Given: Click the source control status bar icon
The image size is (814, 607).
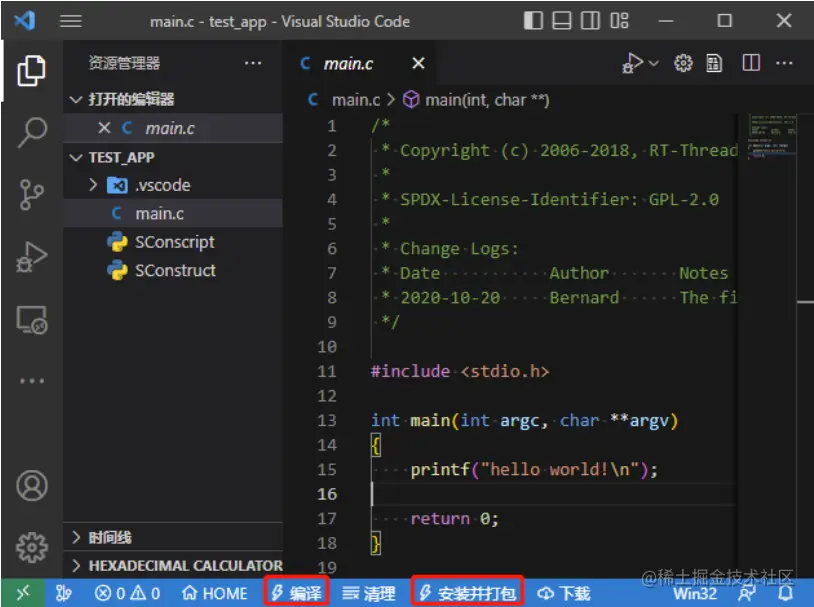Looking at the screenshot, I should (x=63, y=592).
